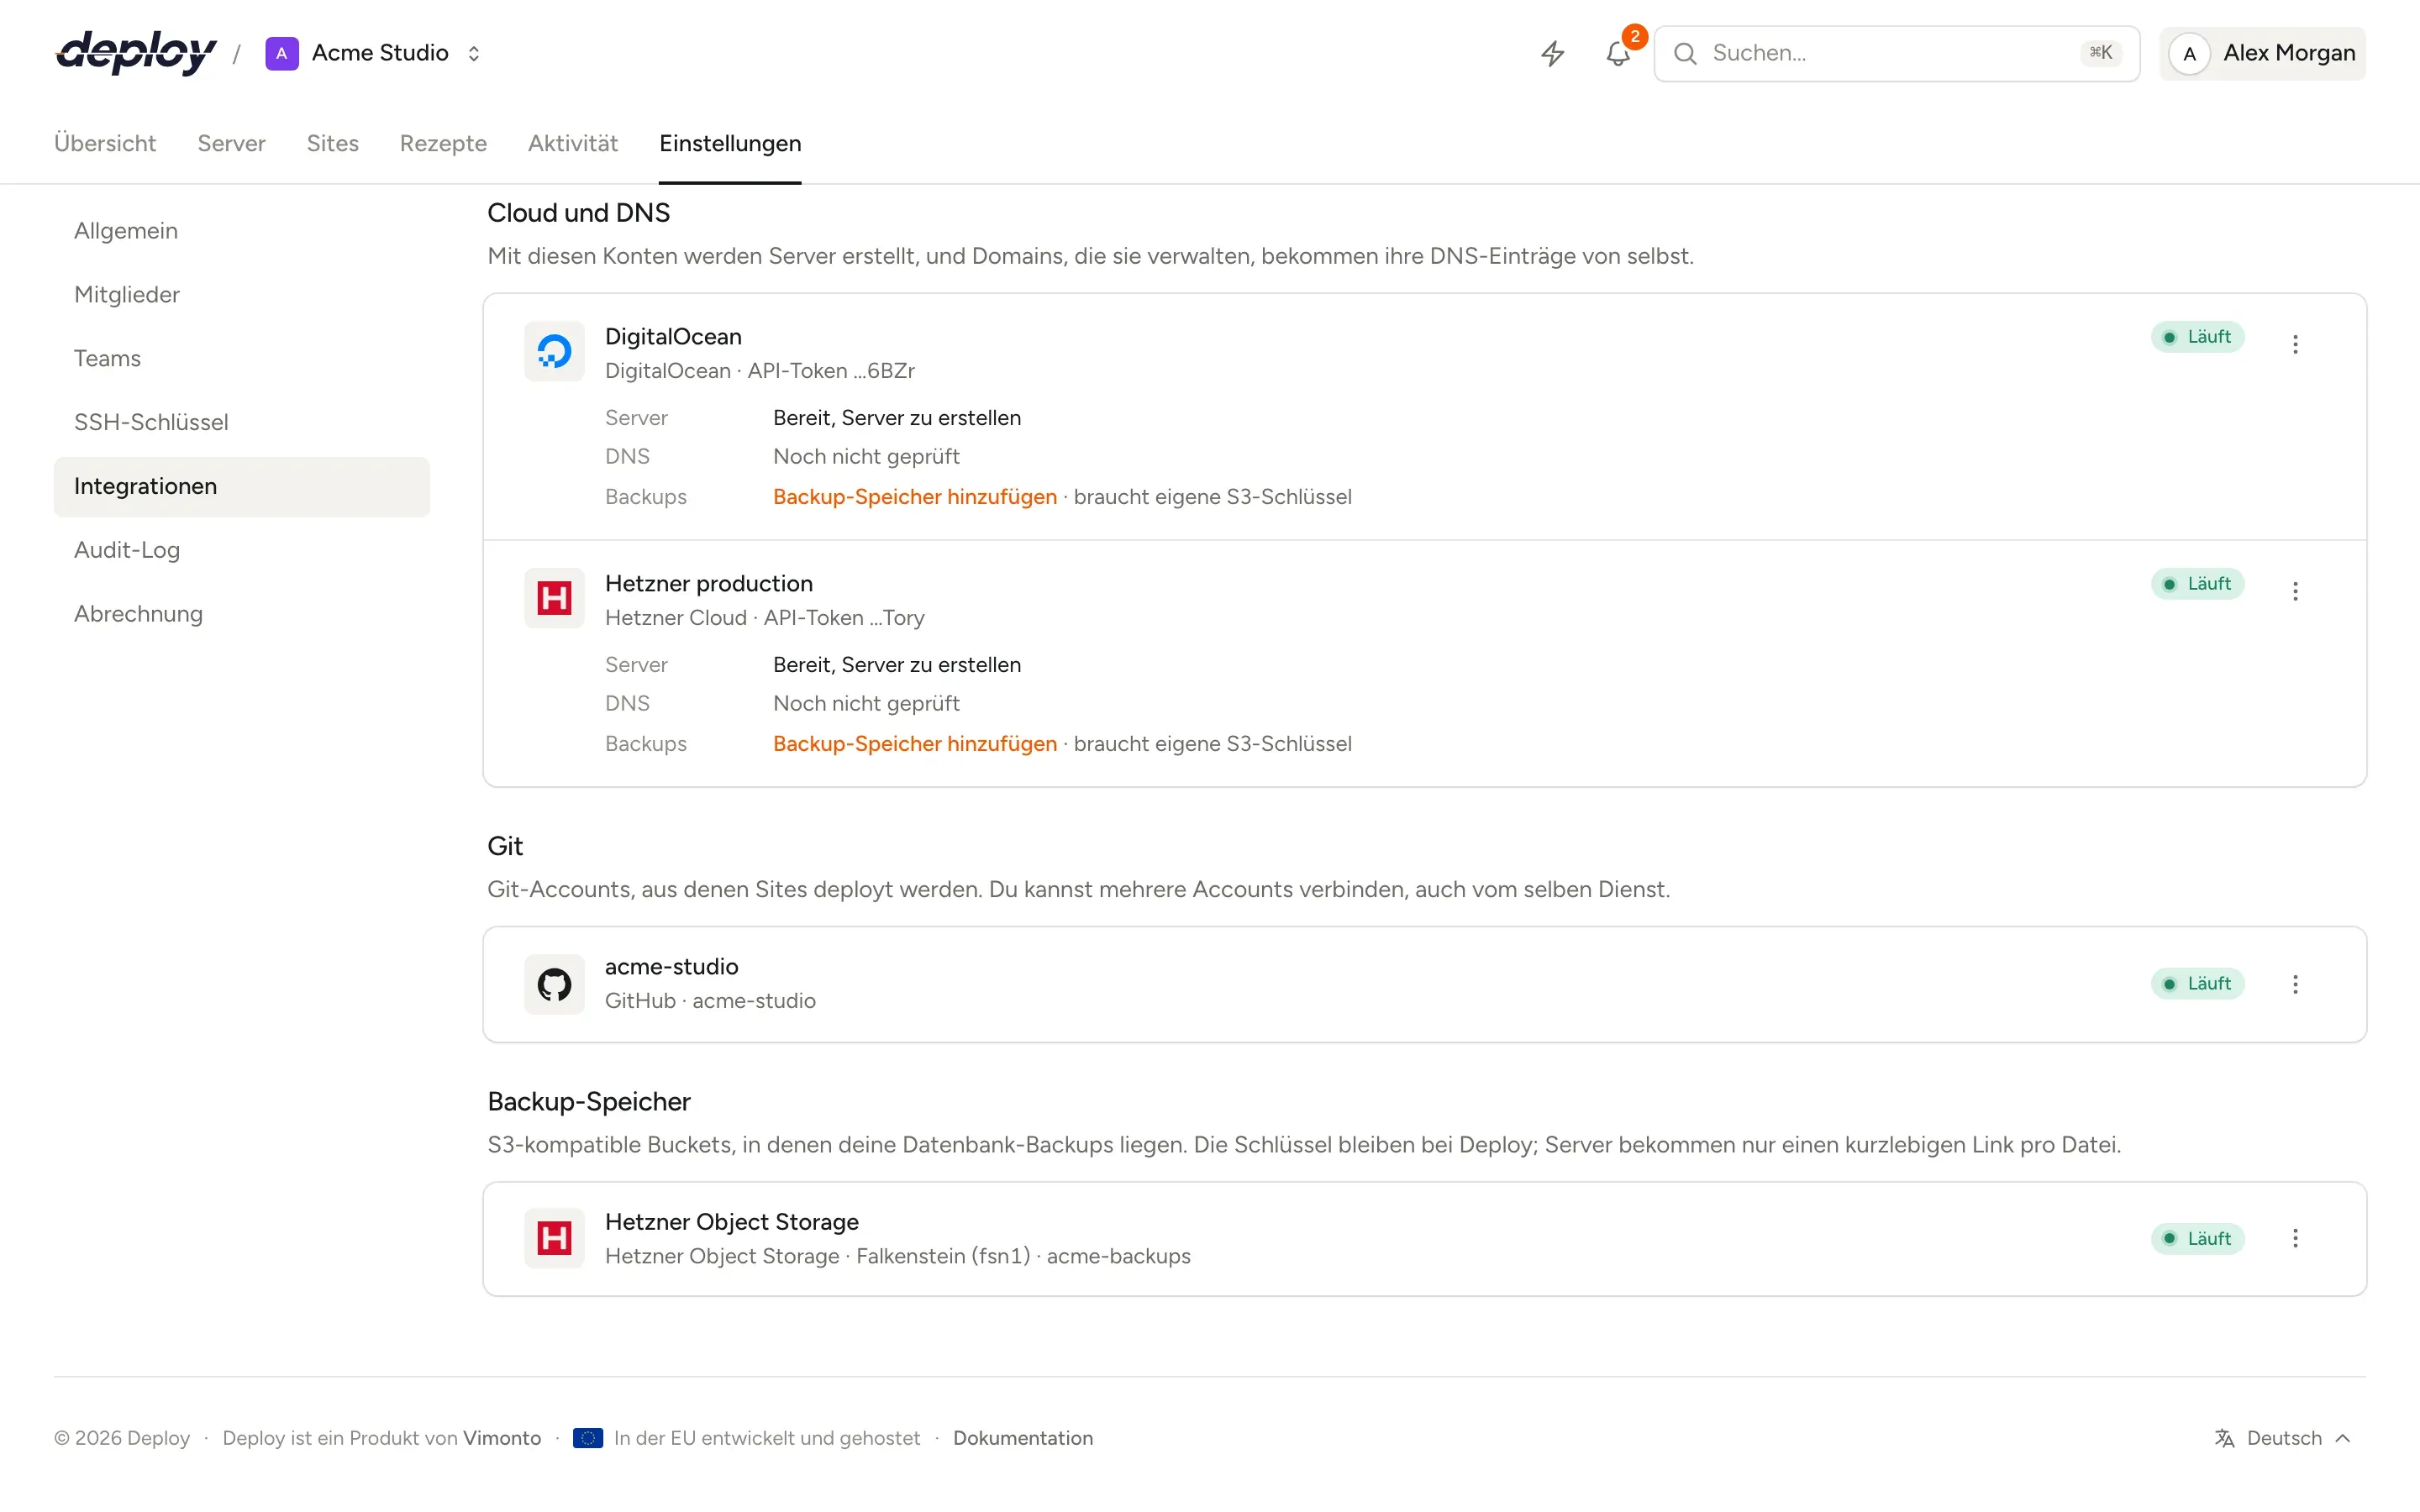Image resolution: width=2420 pixels, height=1512 pixels.
Task: Open the three-dot menu for DigitalOcean
Action: [x=2295, y=344]
